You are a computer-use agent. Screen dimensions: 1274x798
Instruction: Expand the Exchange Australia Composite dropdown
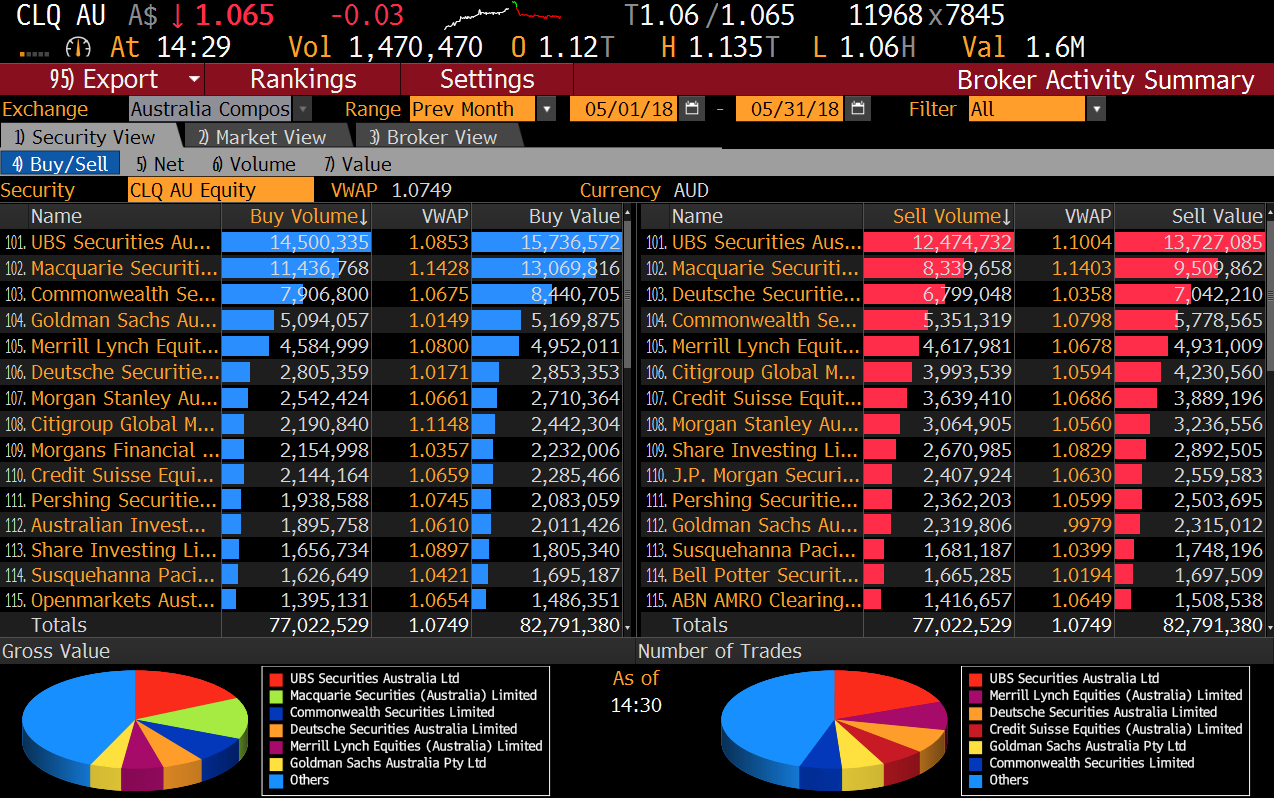(x=302, y=109)
